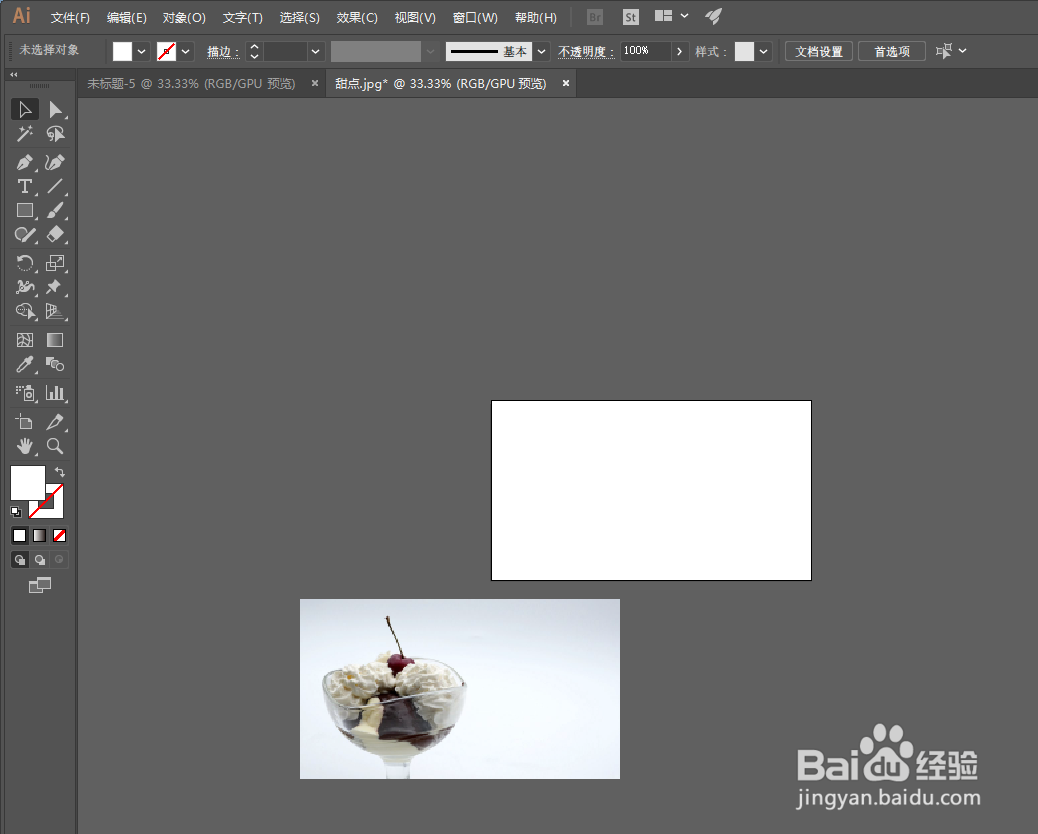Select the Rectangle tool
Image resolution: width=1038 pixels, height=834 pixels.
click(x=25, y=210)
